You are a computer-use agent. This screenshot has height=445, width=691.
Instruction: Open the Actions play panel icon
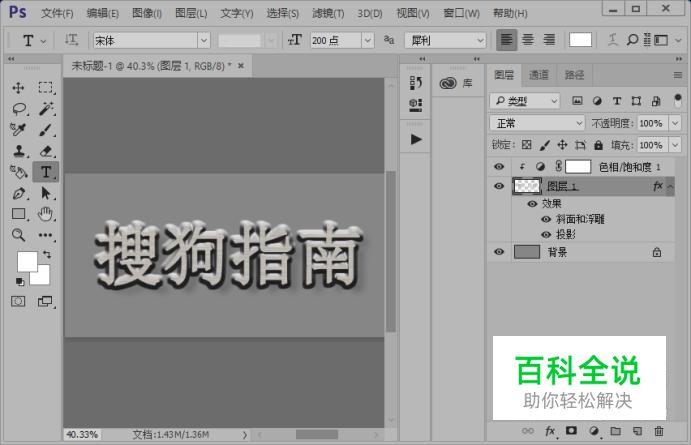coord(416,140)
